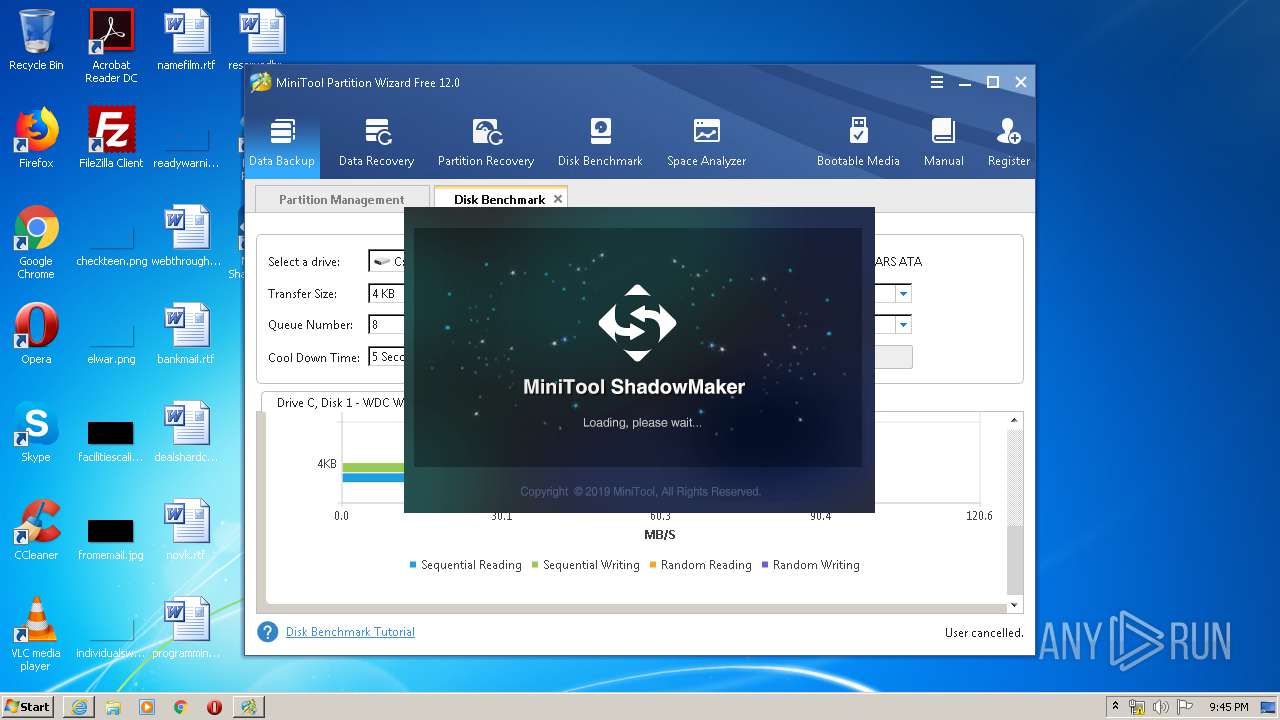Open Internet Explorer in taskbar
Viewport: 1280px width, 720px height.
click(x=78, y=707)
